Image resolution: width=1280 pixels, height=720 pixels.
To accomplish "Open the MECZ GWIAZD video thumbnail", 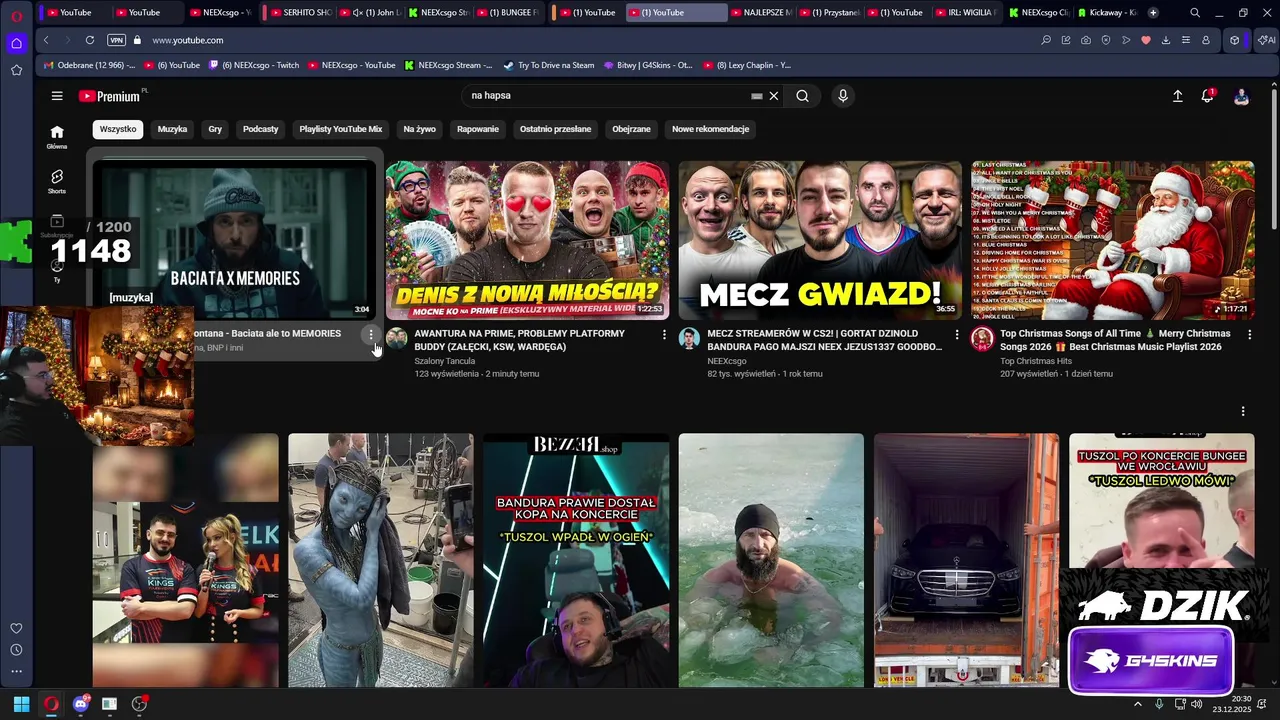I will [x=820, y=240].
